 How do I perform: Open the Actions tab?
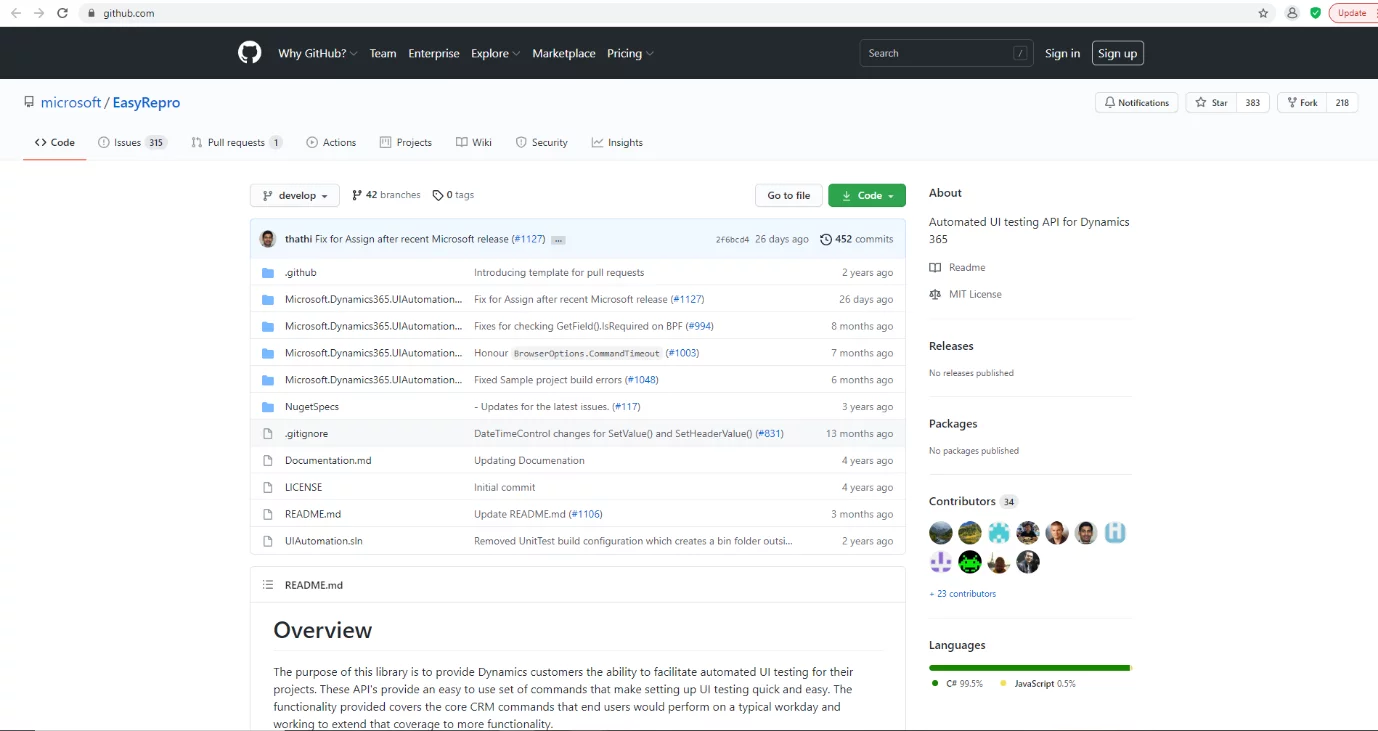tap(331, 143)
